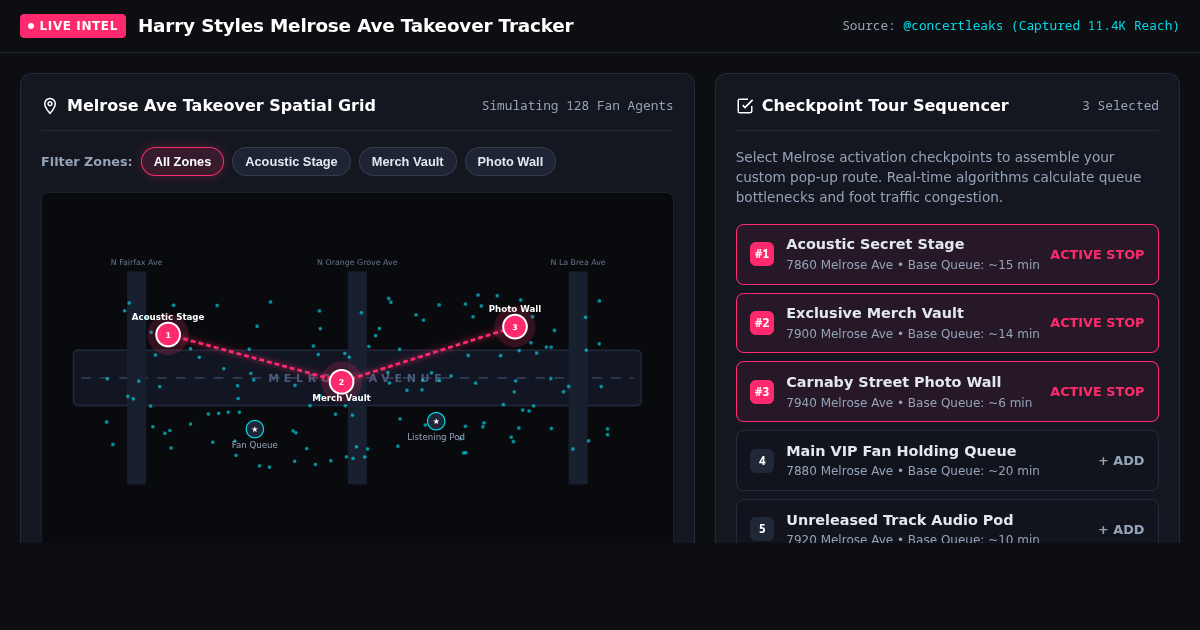Click the '3 Selected' counter

[x=1120, y=106]
